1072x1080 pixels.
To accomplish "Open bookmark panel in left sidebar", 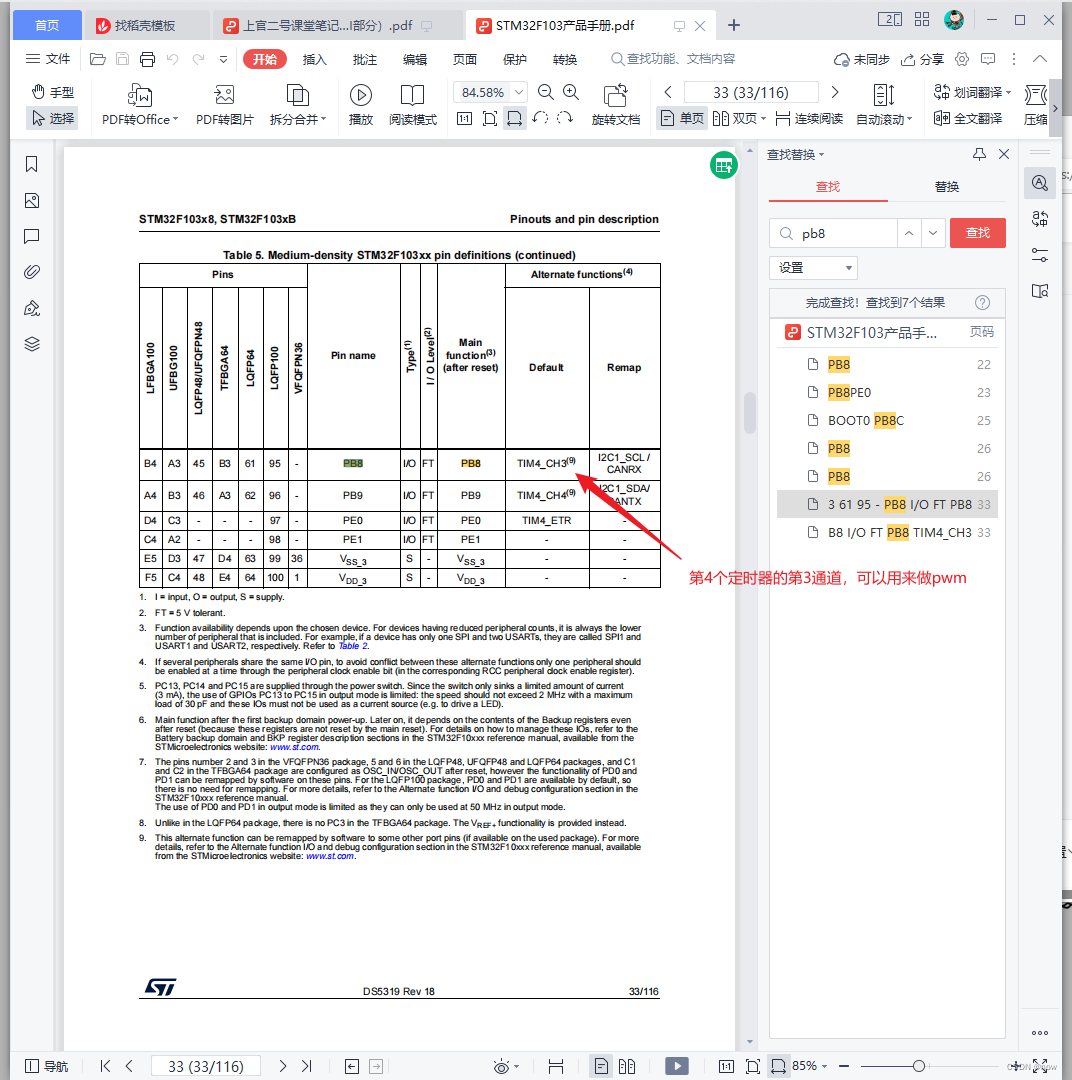I will pos(32,164).
